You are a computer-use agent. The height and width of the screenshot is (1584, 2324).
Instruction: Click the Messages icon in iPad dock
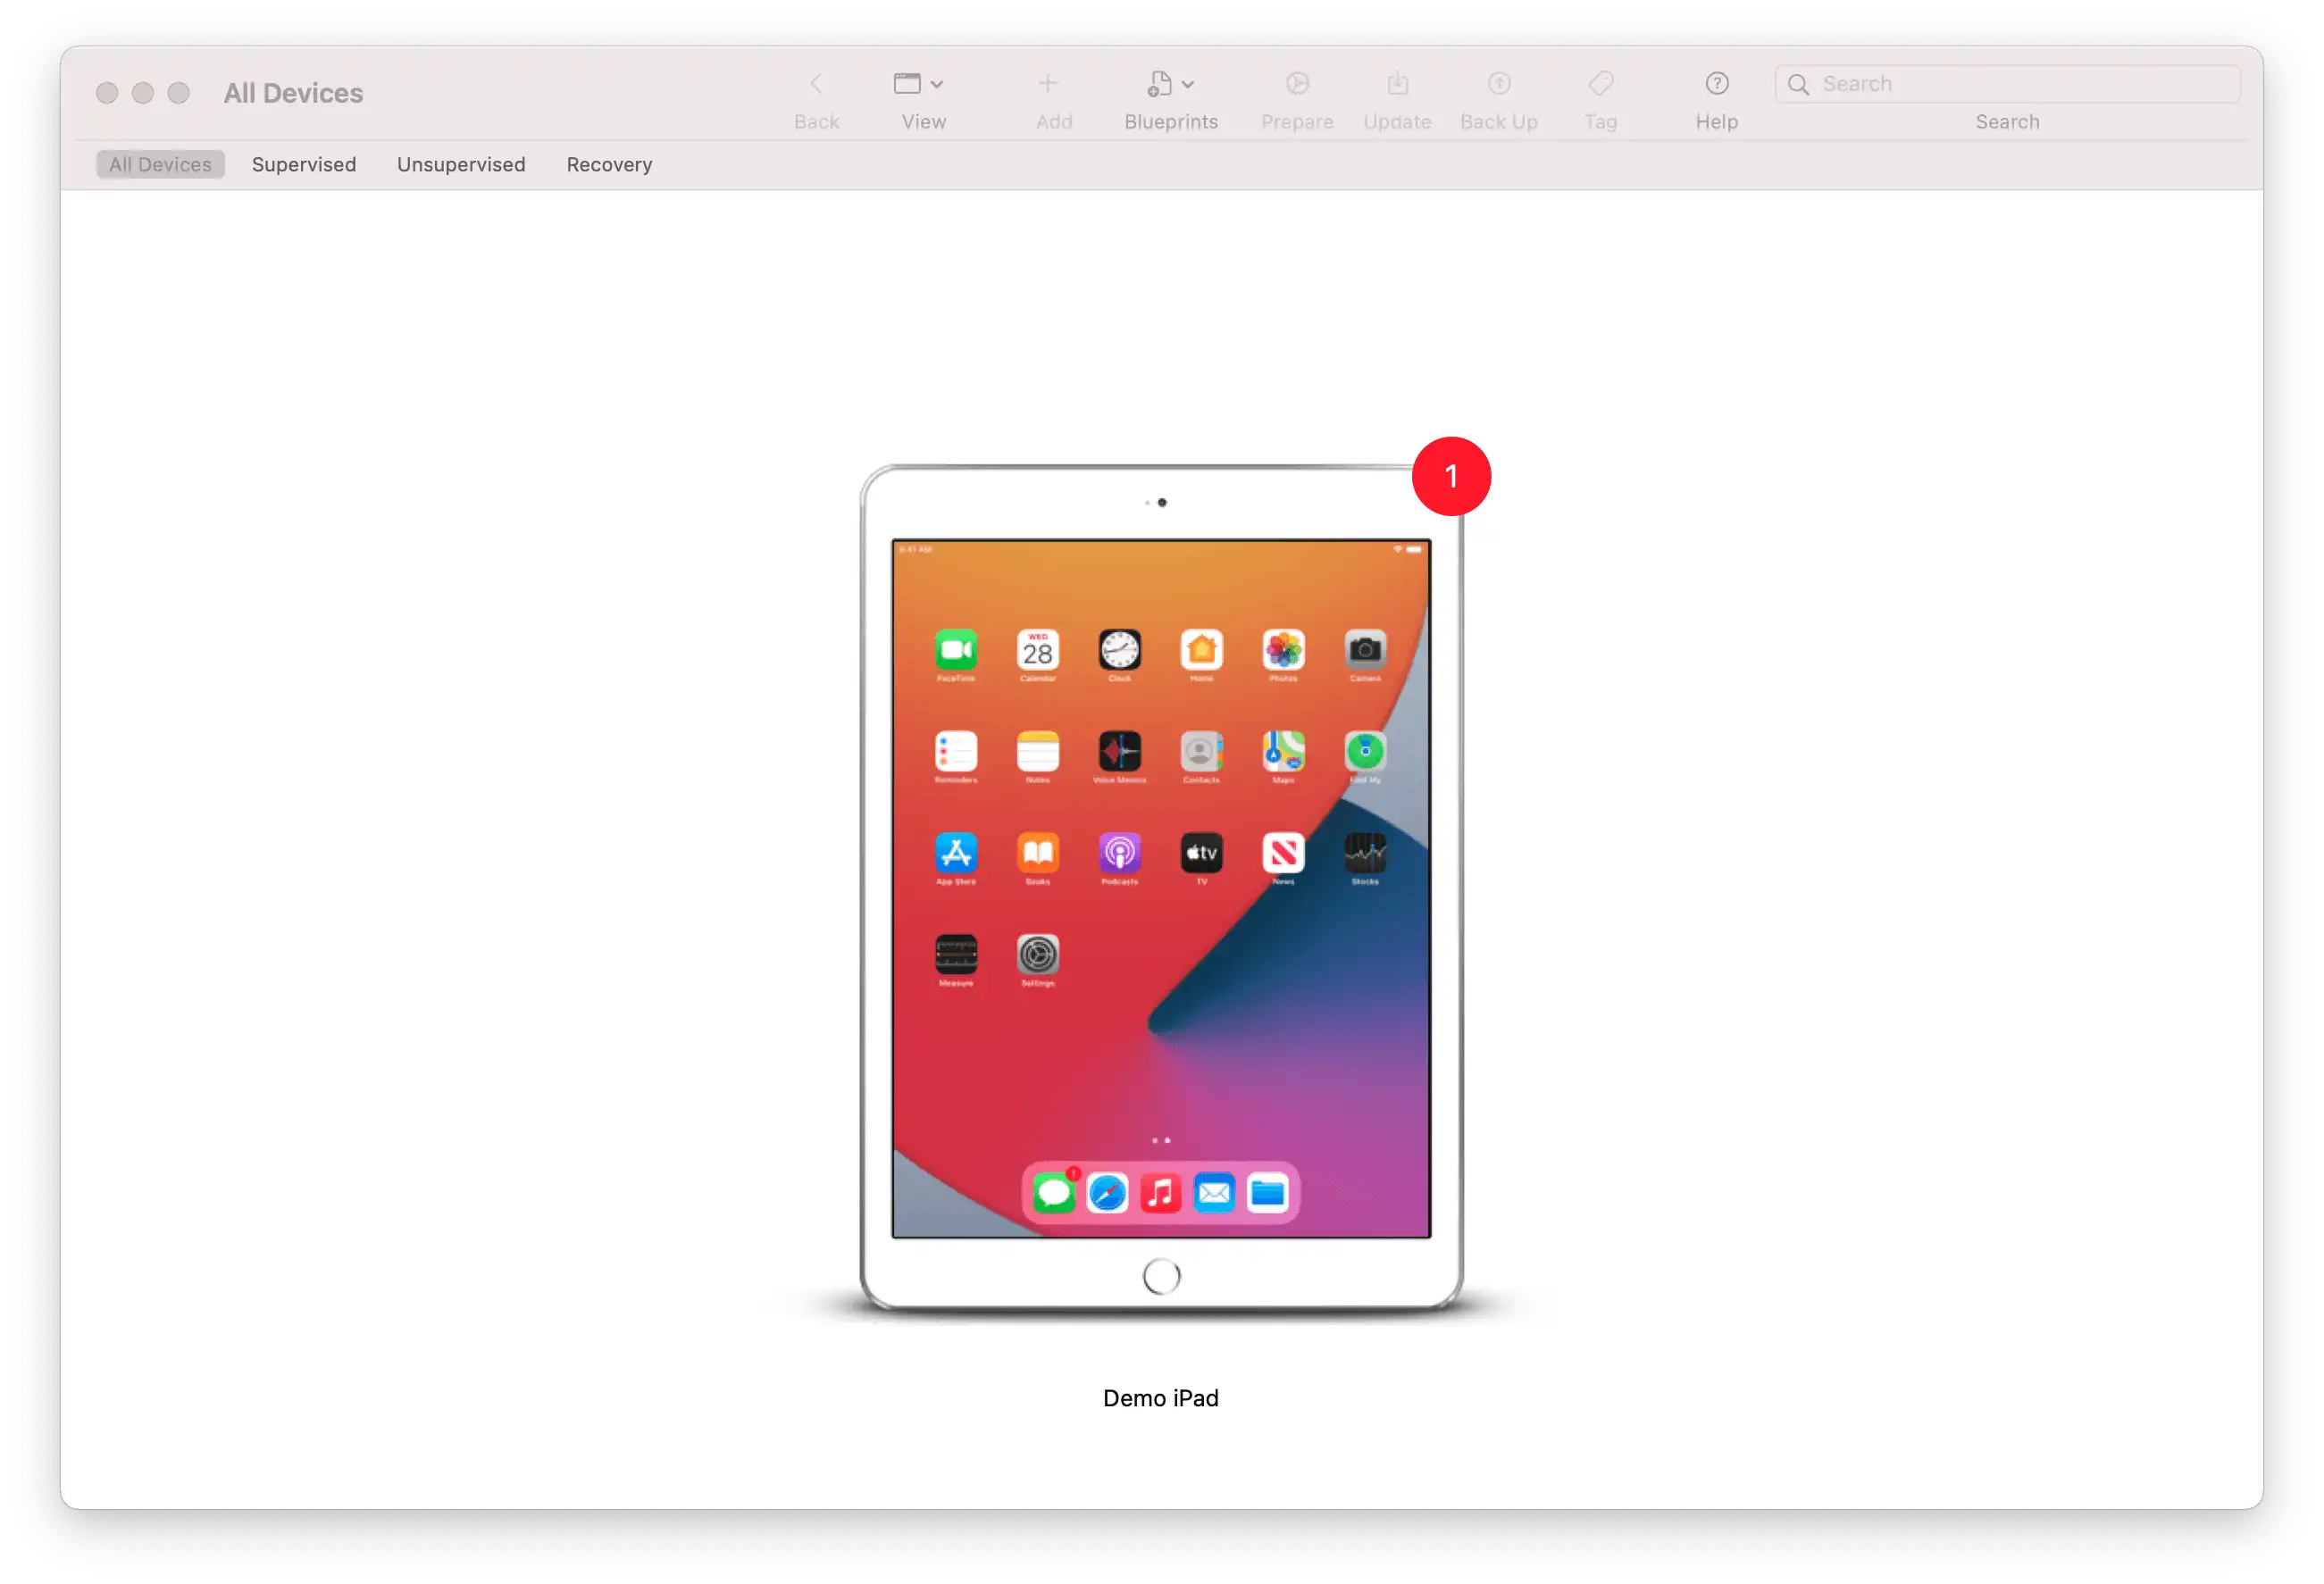[1053, 1192]
